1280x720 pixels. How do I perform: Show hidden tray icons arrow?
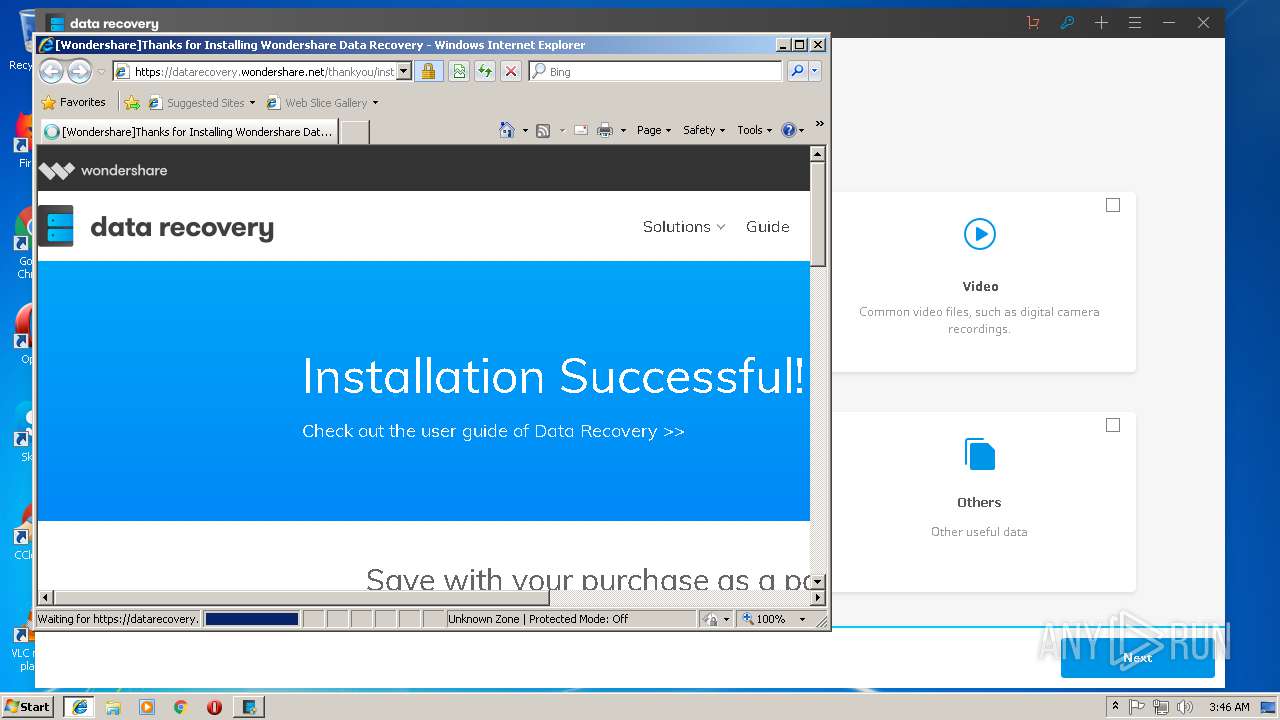click(x=1115, y=707)
